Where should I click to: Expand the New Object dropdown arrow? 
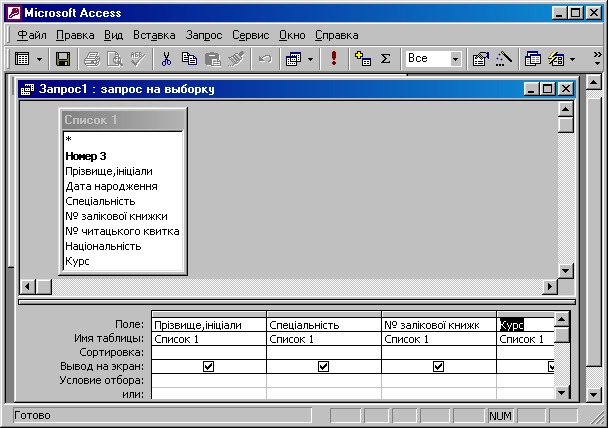click(572, 60)
